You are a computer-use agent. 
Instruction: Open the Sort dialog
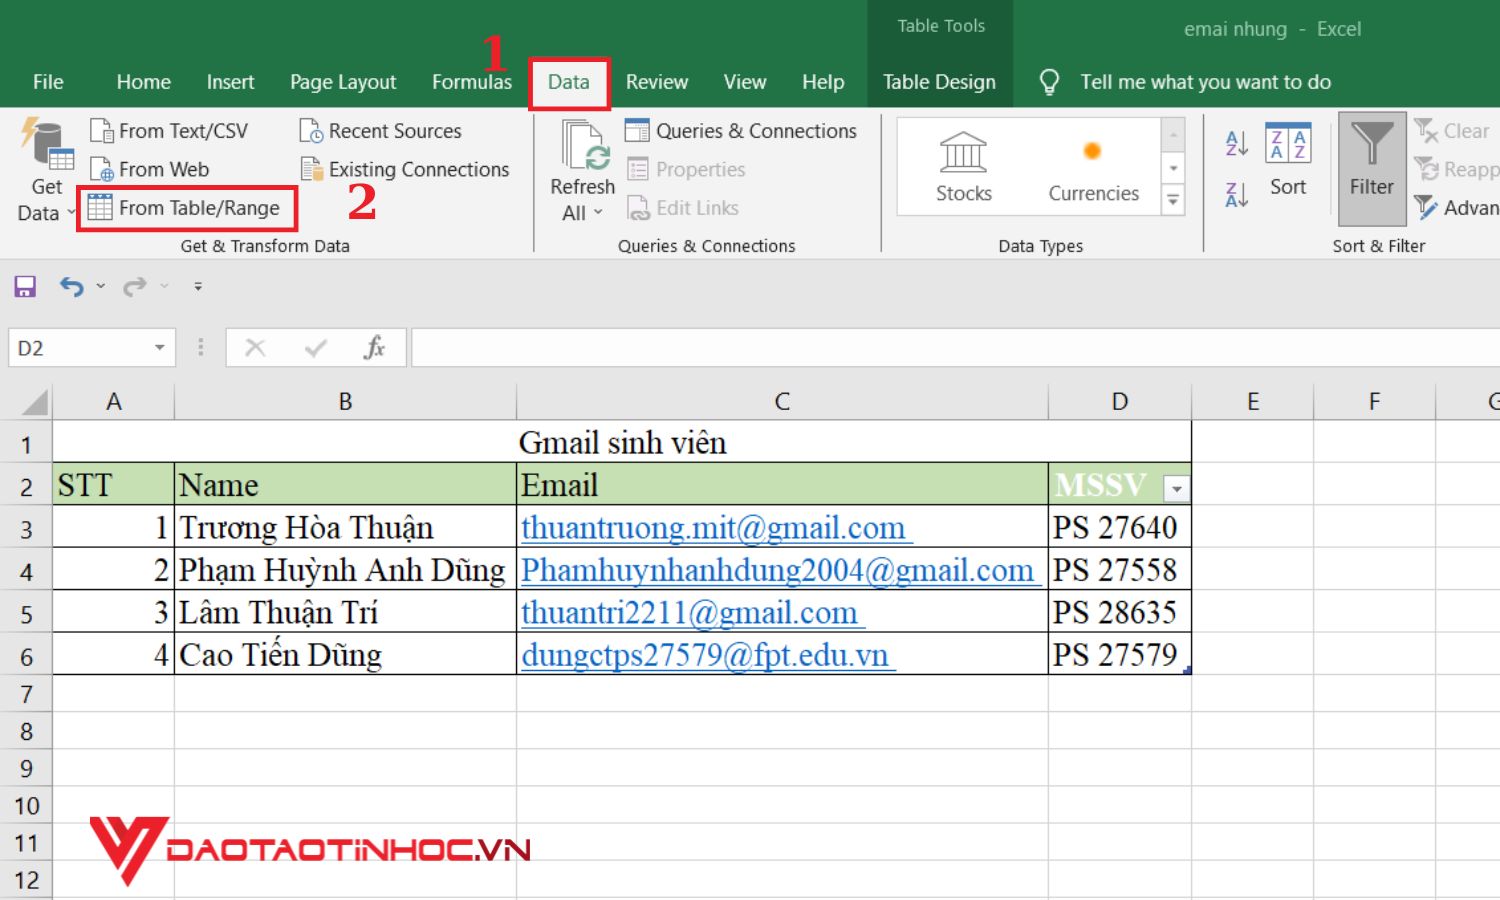point(1287,160)
